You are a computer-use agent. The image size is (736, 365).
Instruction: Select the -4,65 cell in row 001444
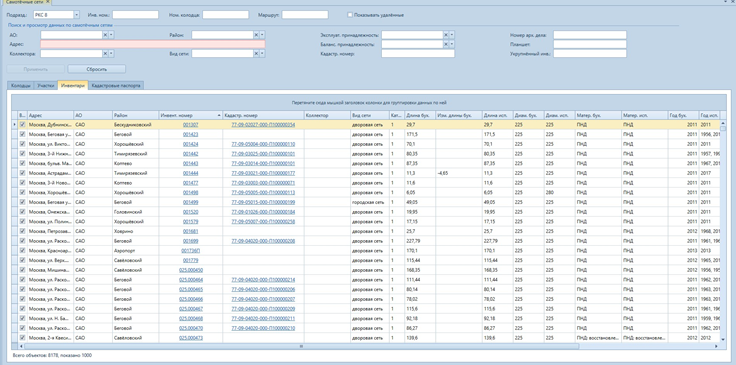(x=459, y=173)
